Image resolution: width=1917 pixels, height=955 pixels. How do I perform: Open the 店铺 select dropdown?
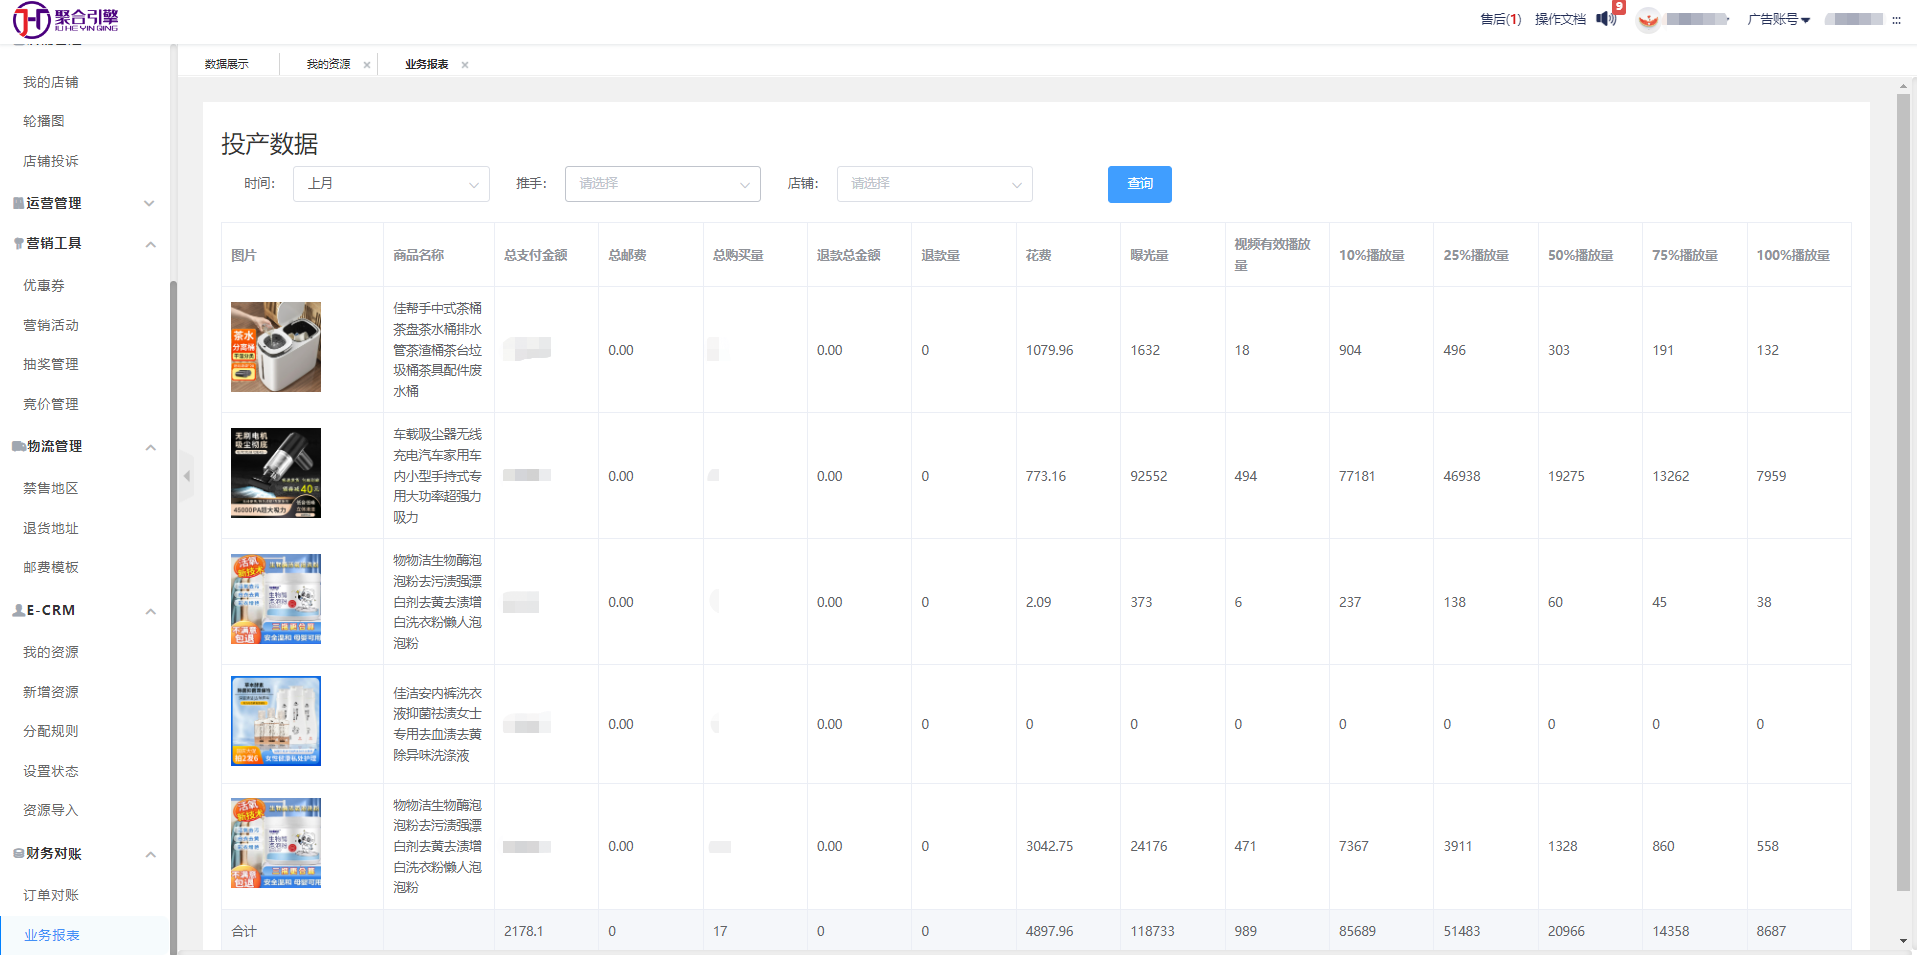[934, 184]
